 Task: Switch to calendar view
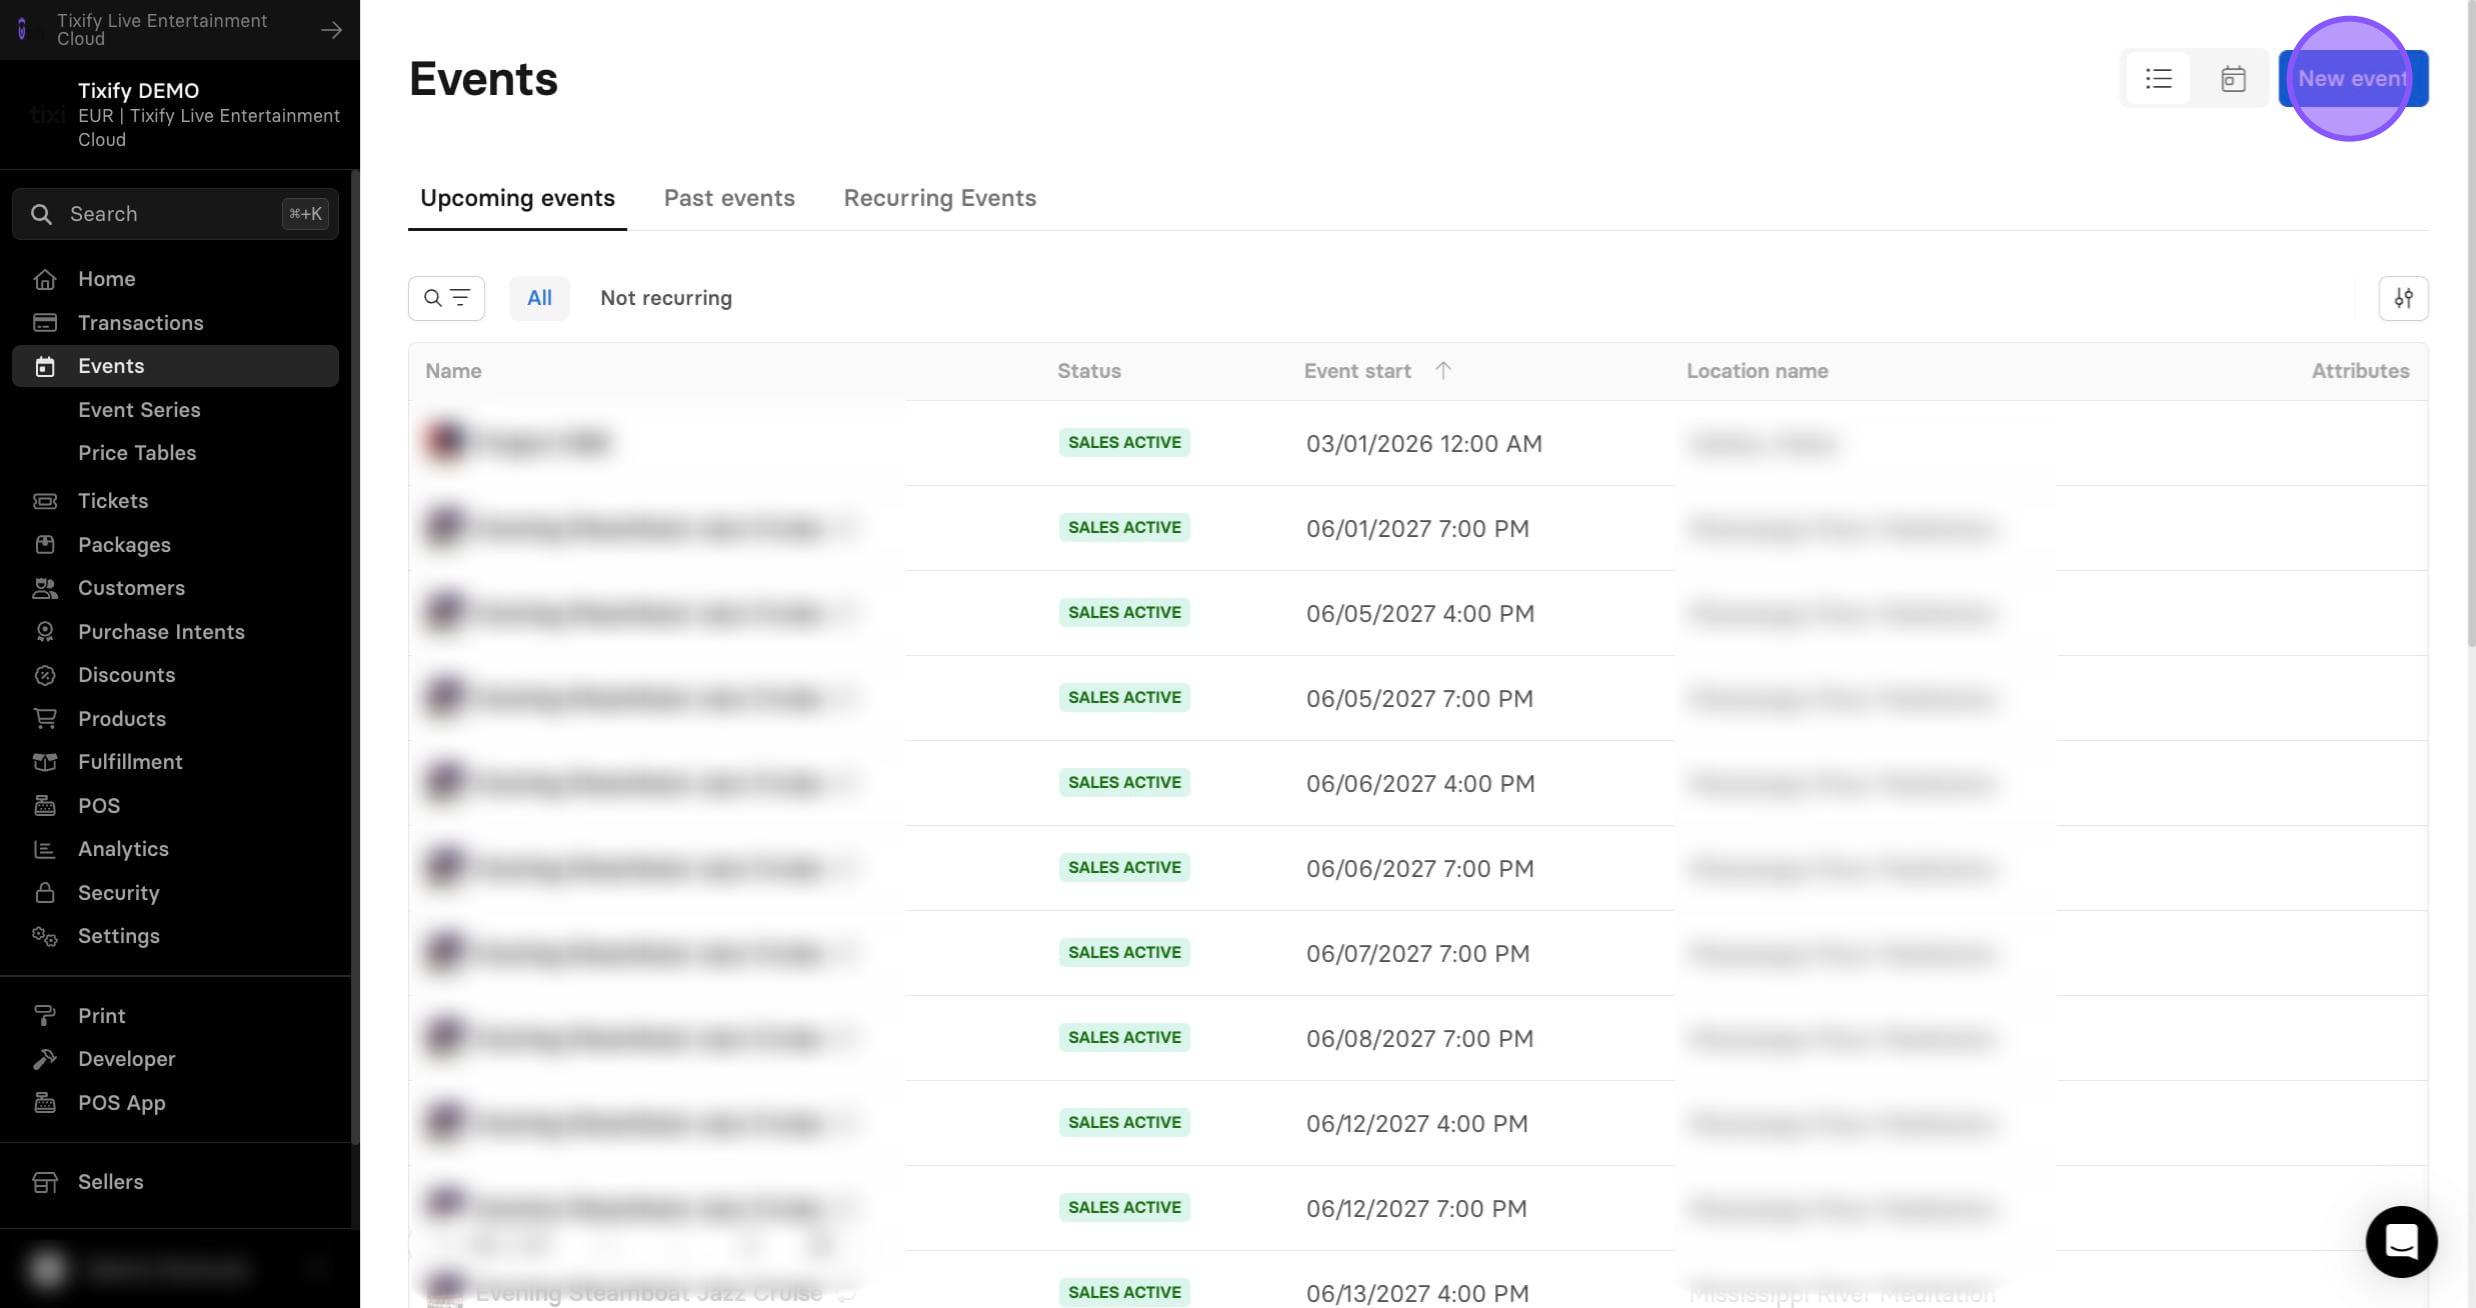(x=2233, y=78)
